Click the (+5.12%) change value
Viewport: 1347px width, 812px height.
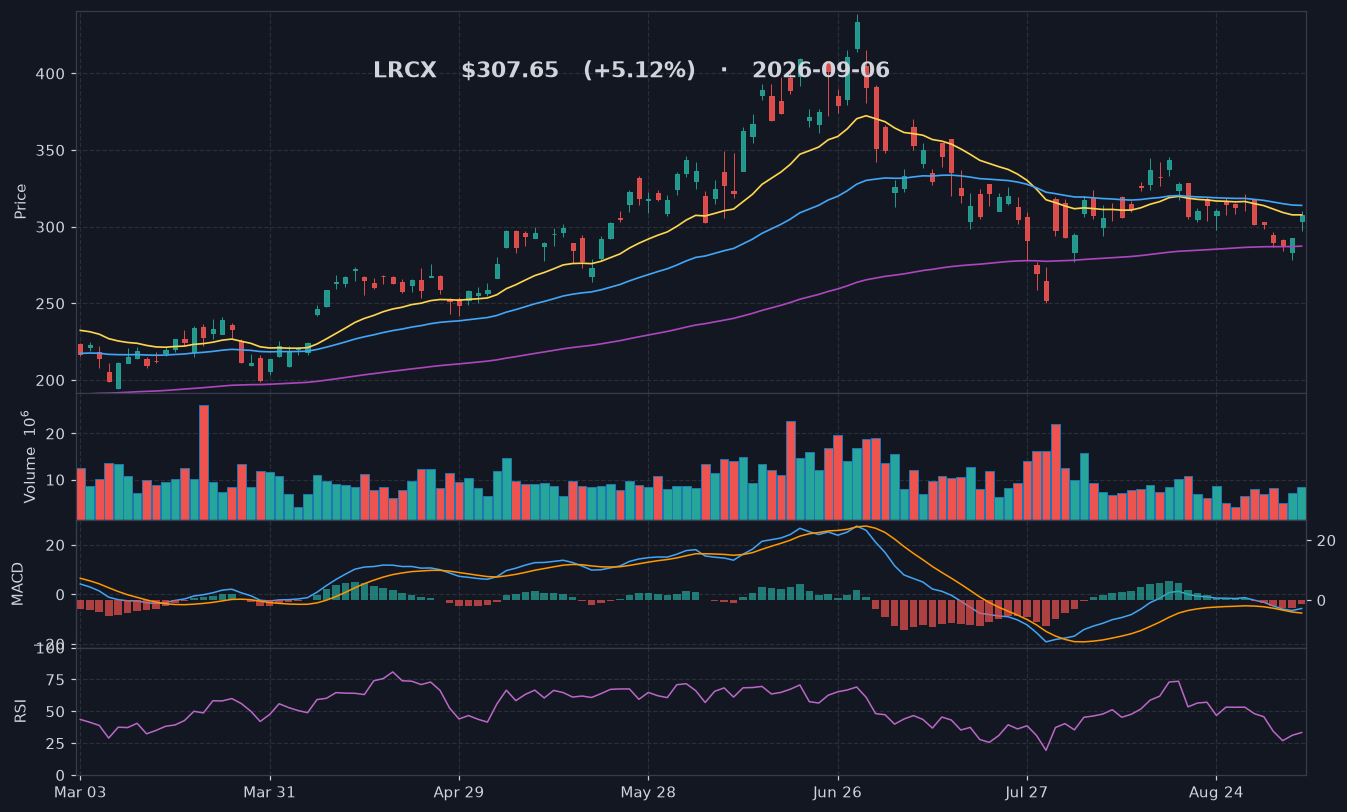639,71
